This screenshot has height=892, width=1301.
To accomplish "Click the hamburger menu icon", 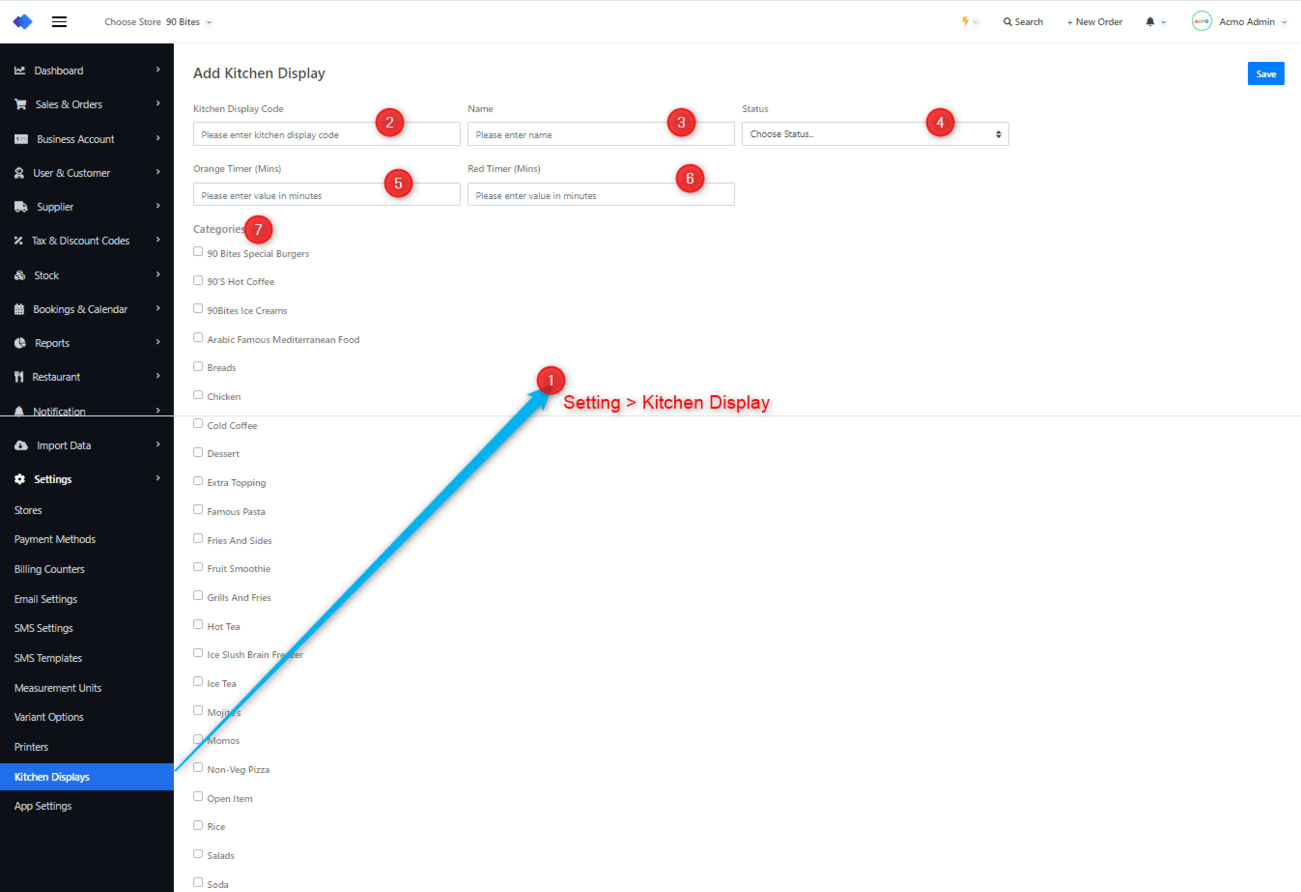I will coord(59,22).
